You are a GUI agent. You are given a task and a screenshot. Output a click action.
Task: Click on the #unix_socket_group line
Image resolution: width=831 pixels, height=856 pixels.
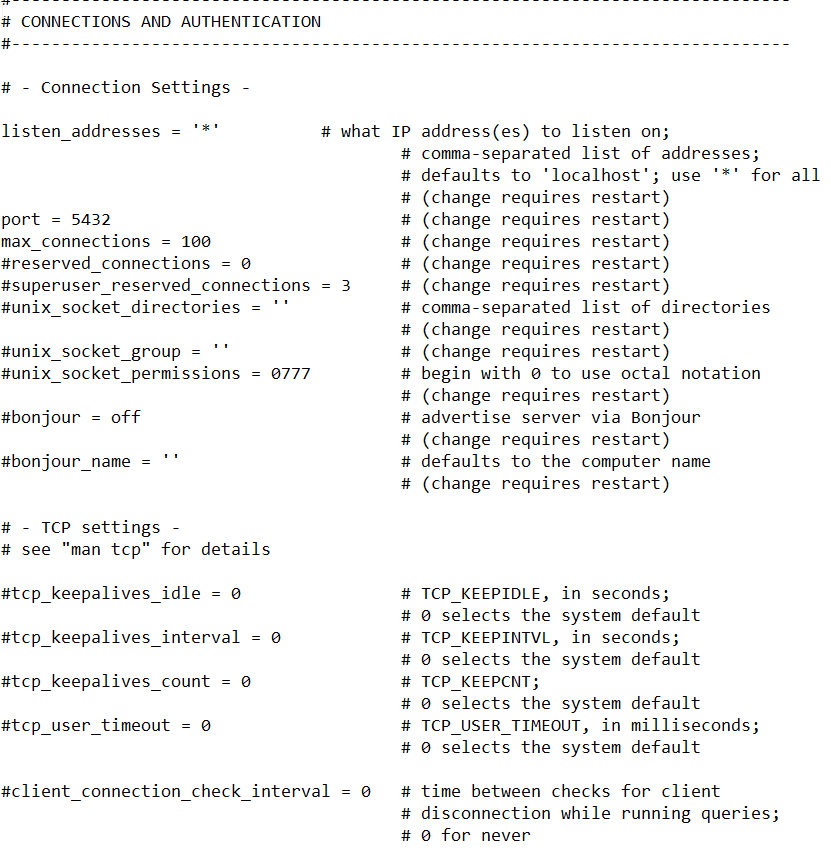click(x=116, y=351)
